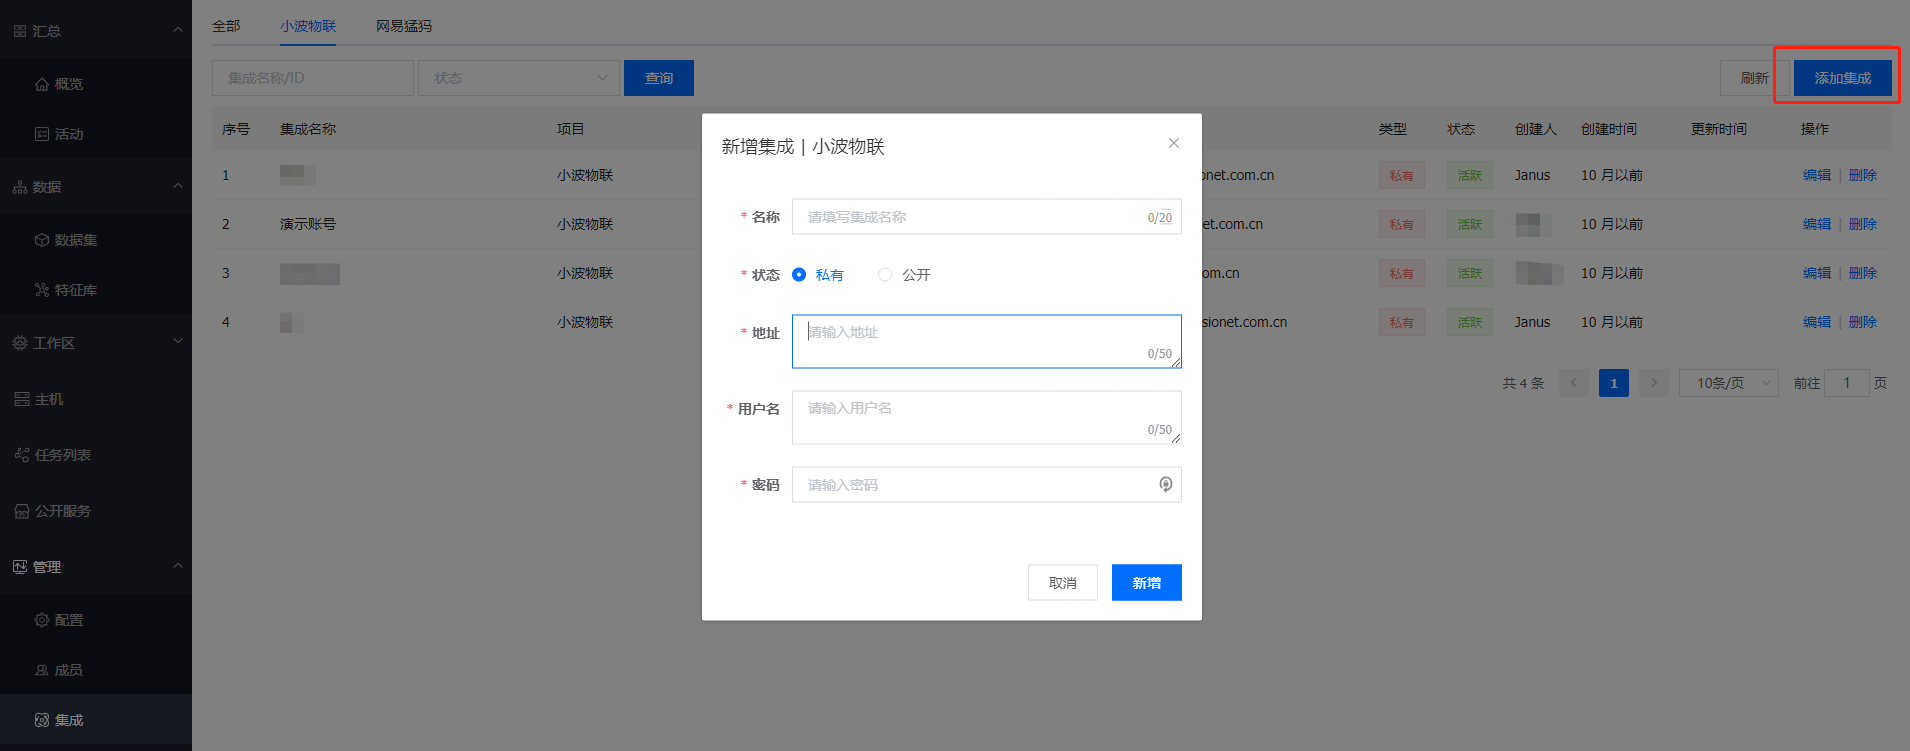Switch to the 全部 tab
Image resolution: width=1910 pixels, height=751 pixels.
click(x=226, y=26)
